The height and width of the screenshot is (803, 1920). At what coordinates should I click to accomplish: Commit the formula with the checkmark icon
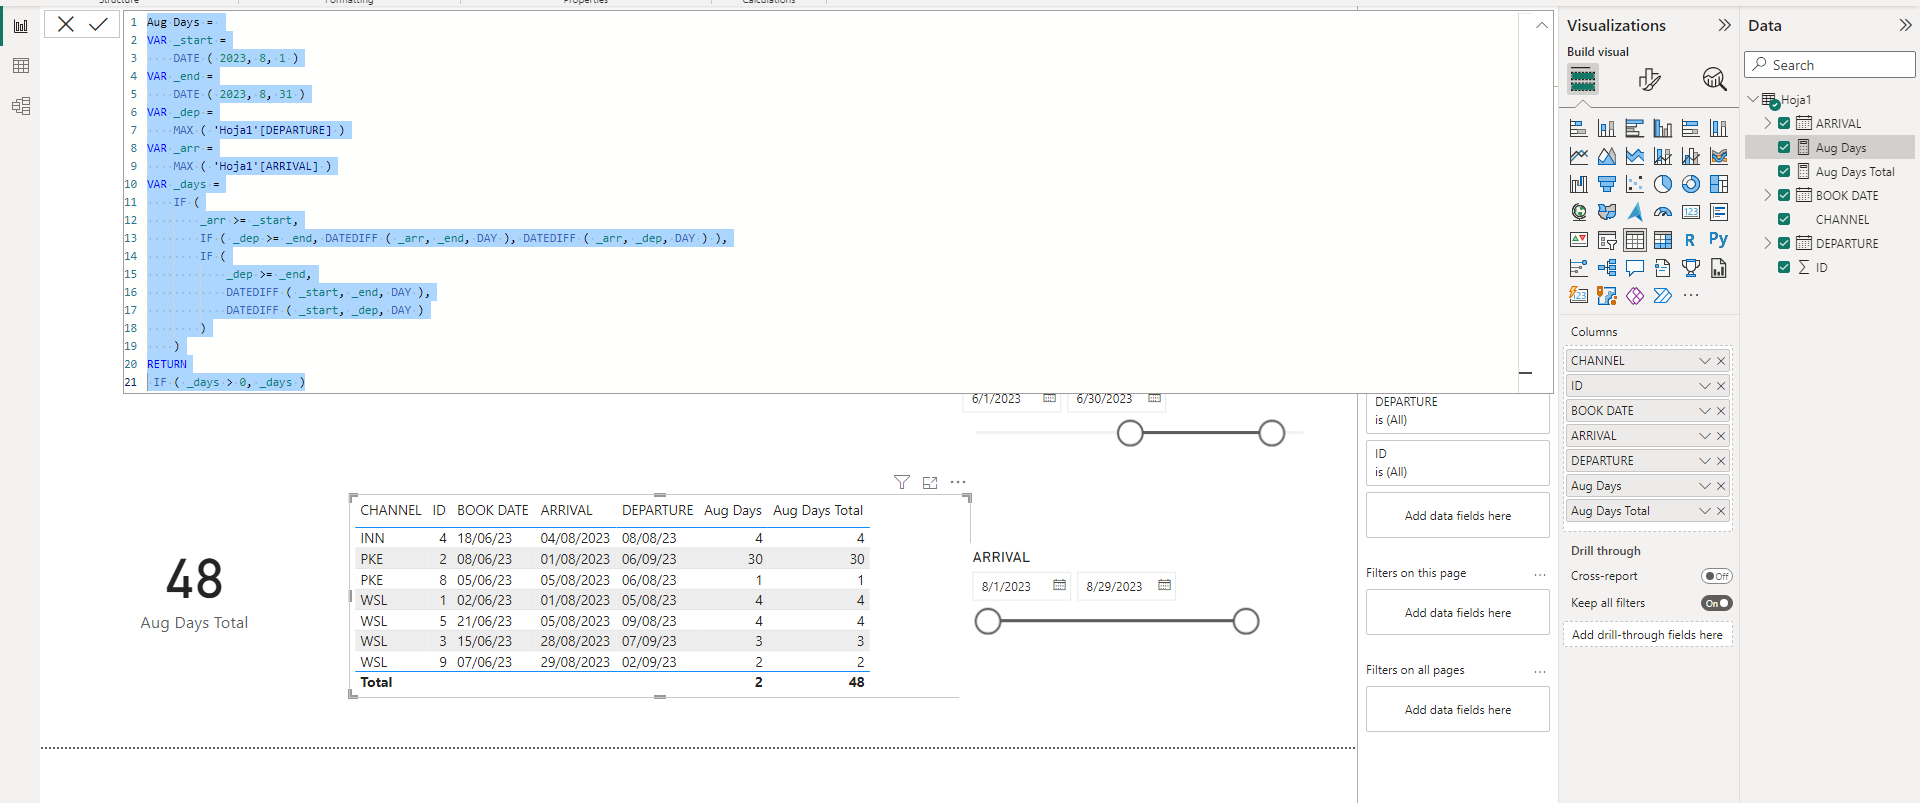98,24
